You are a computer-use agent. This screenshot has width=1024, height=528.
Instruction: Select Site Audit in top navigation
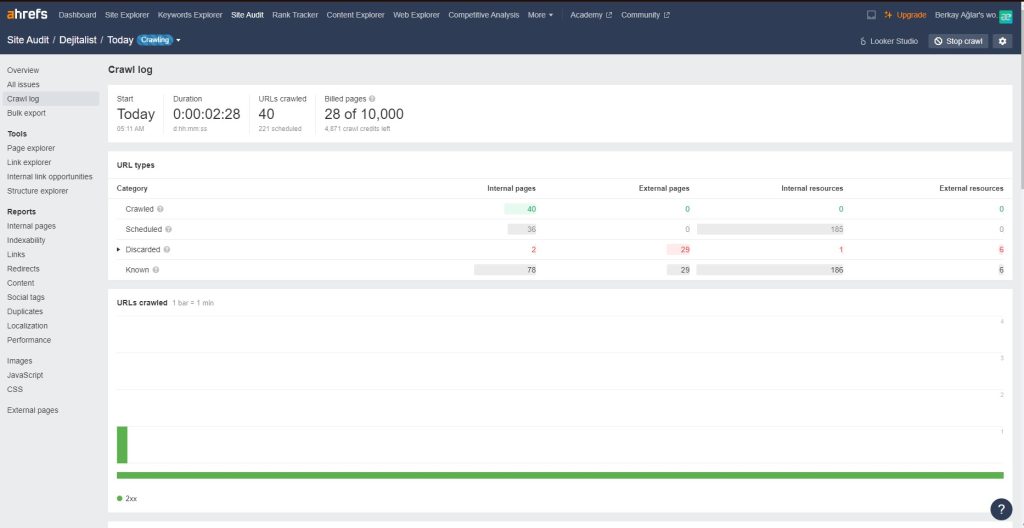(248, 15)
